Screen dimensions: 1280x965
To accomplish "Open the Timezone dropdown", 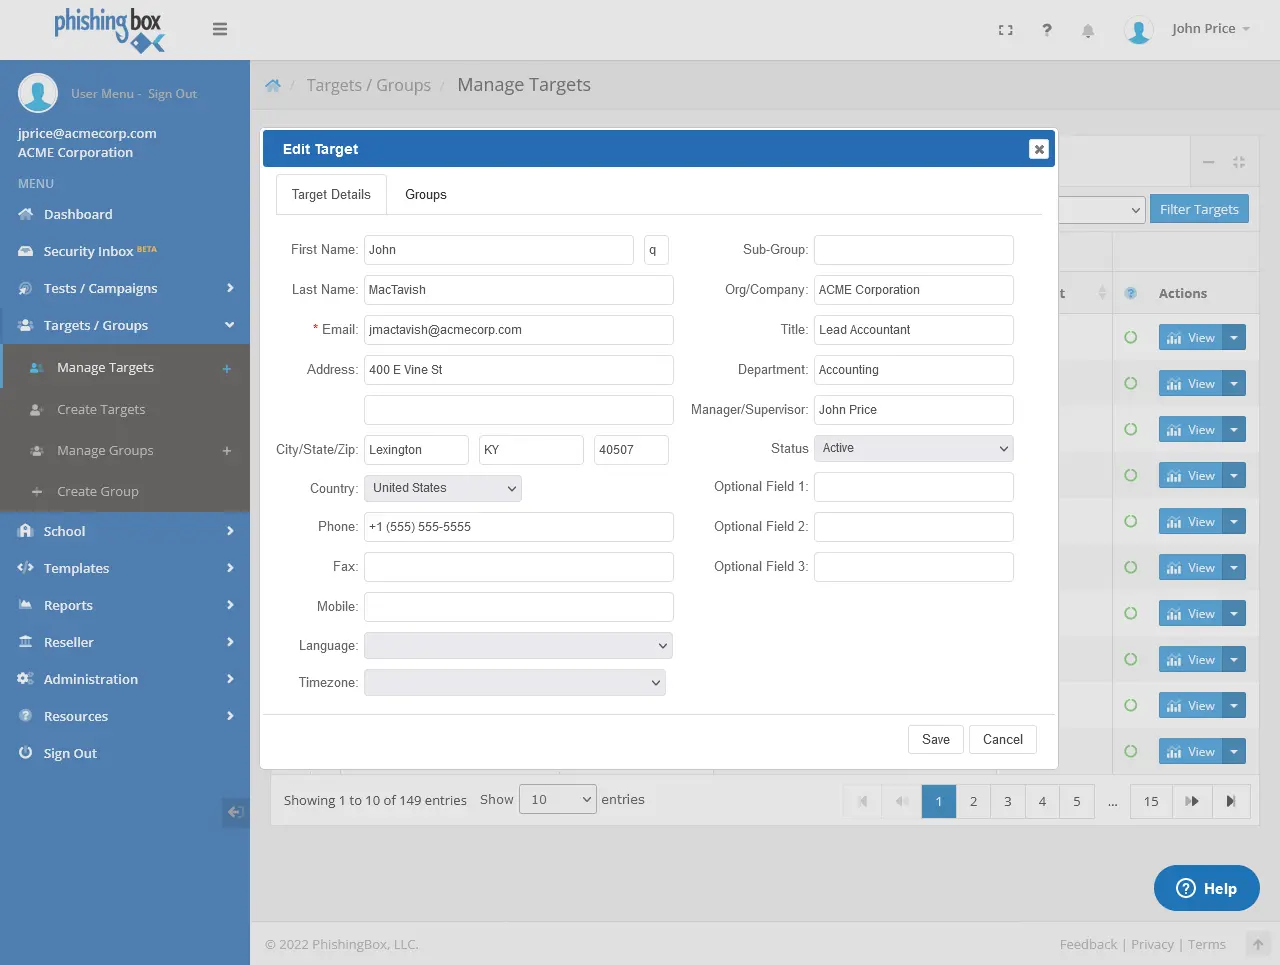I will click(514, 683).
